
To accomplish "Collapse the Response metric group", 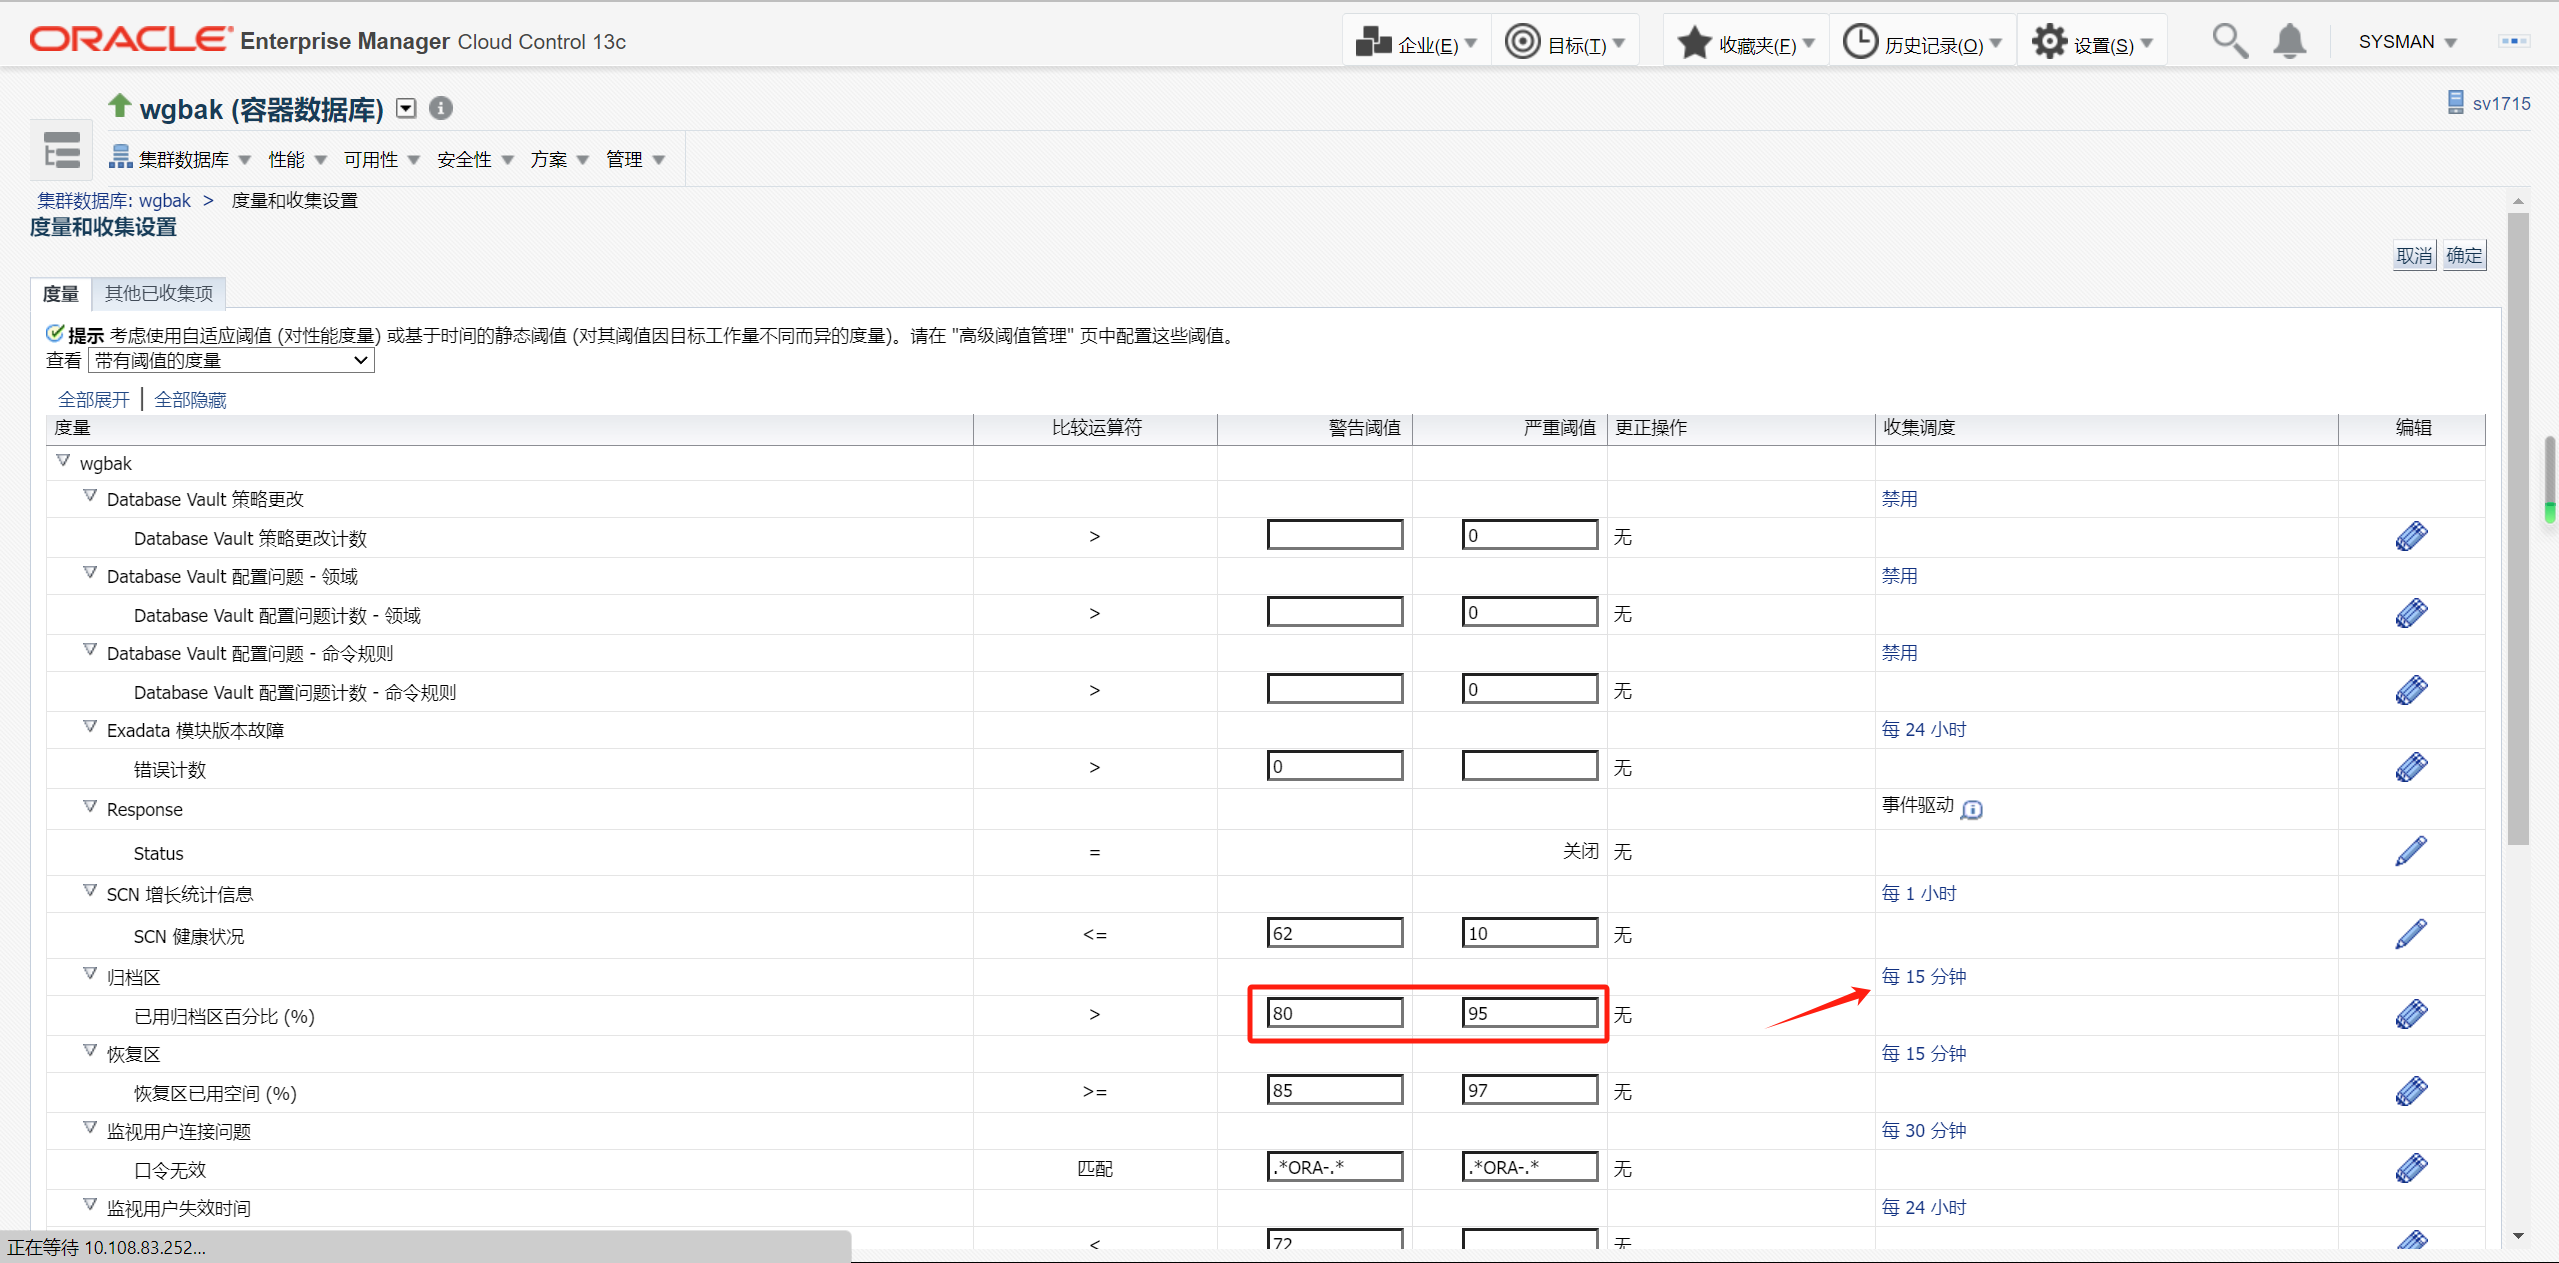I will click(90, 806).
